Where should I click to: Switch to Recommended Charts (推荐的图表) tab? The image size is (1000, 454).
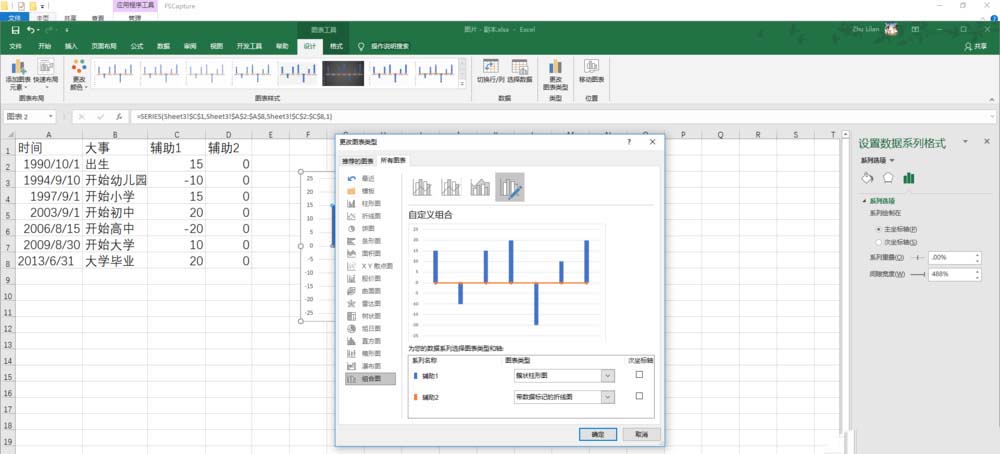point(357,160)
